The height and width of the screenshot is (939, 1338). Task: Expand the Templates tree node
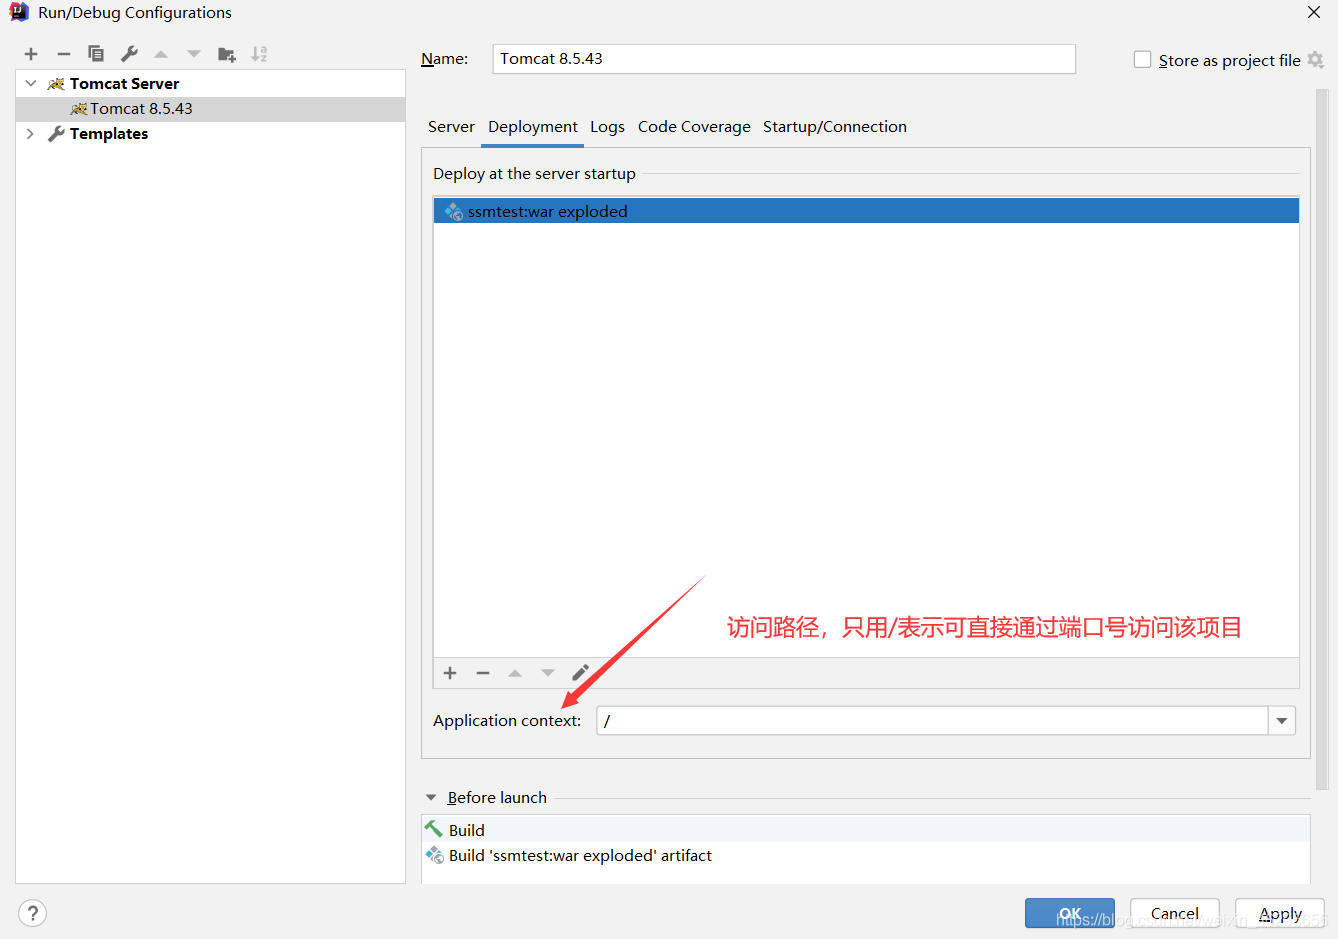31,134
